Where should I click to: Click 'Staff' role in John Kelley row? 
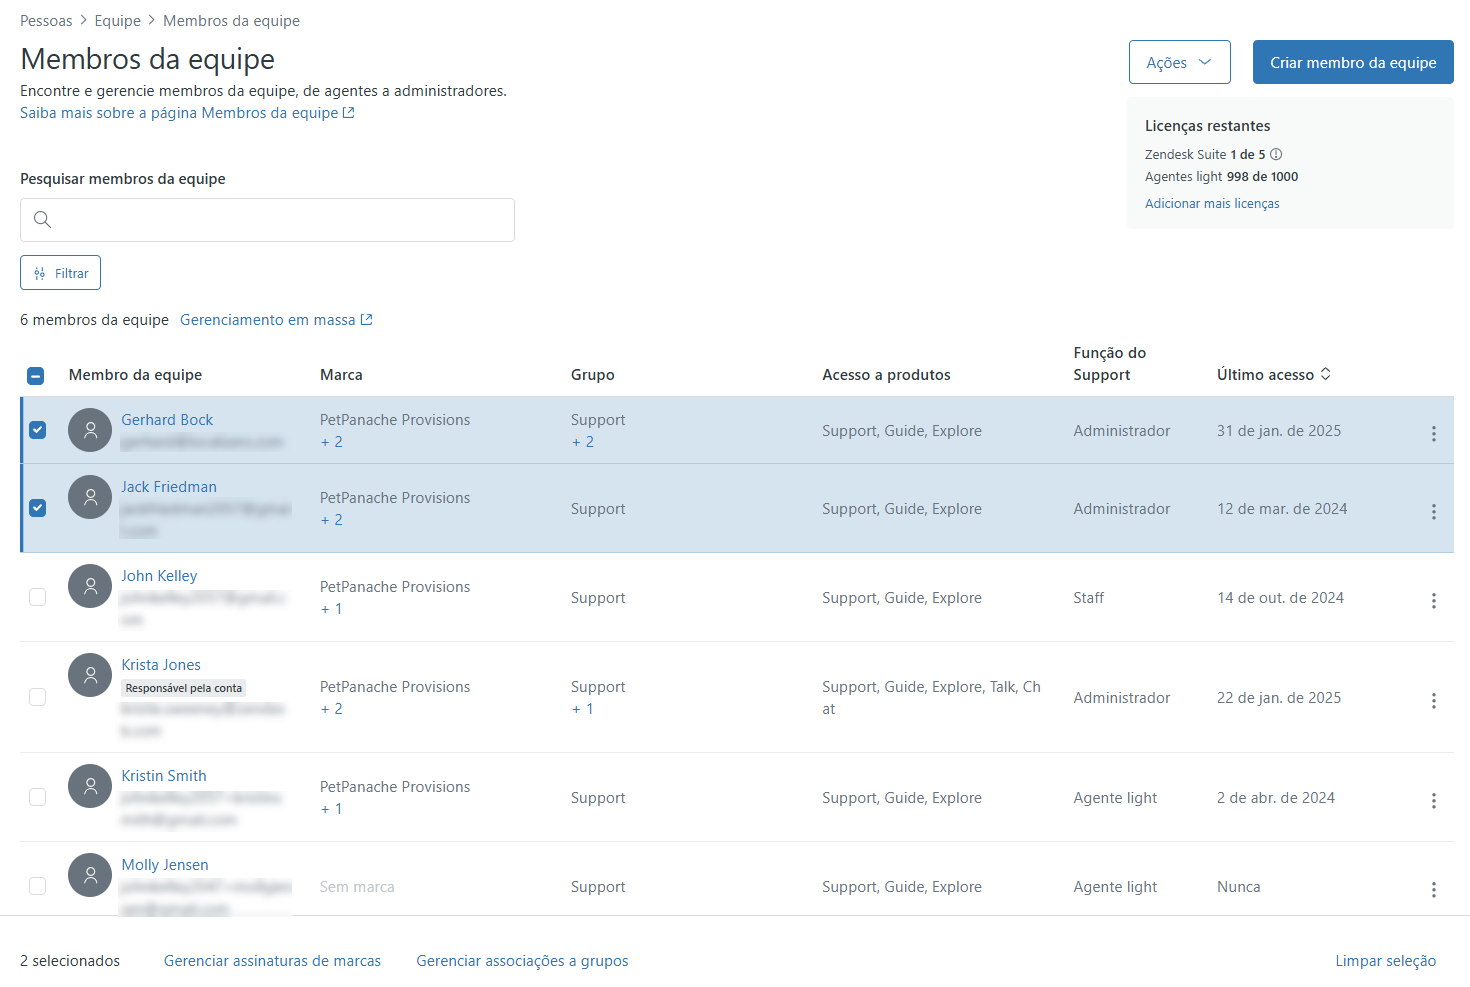pos(1088,598)
